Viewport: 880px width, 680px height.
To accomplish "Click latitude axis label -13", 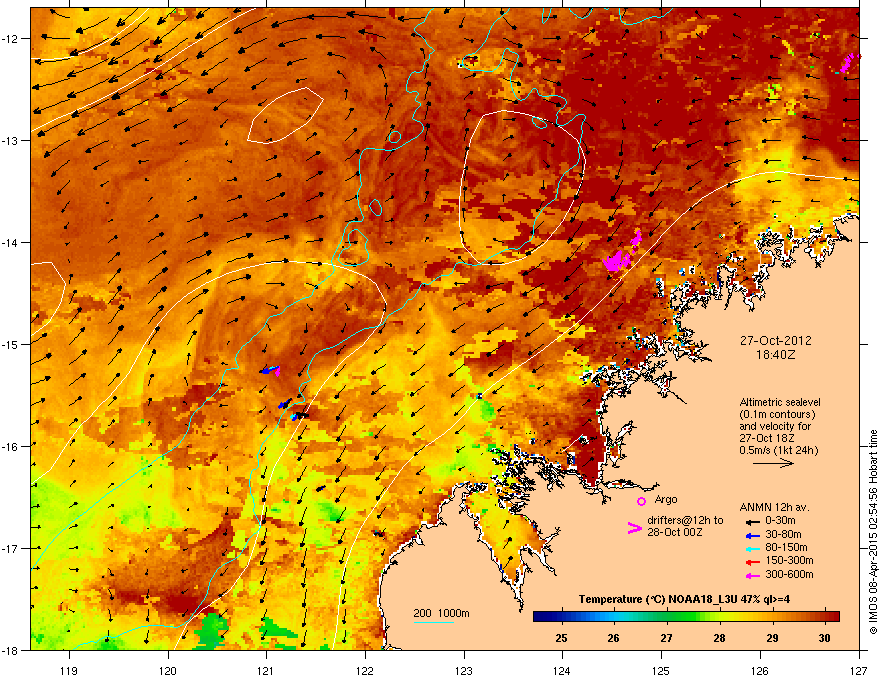I will (x=10, y=140).
